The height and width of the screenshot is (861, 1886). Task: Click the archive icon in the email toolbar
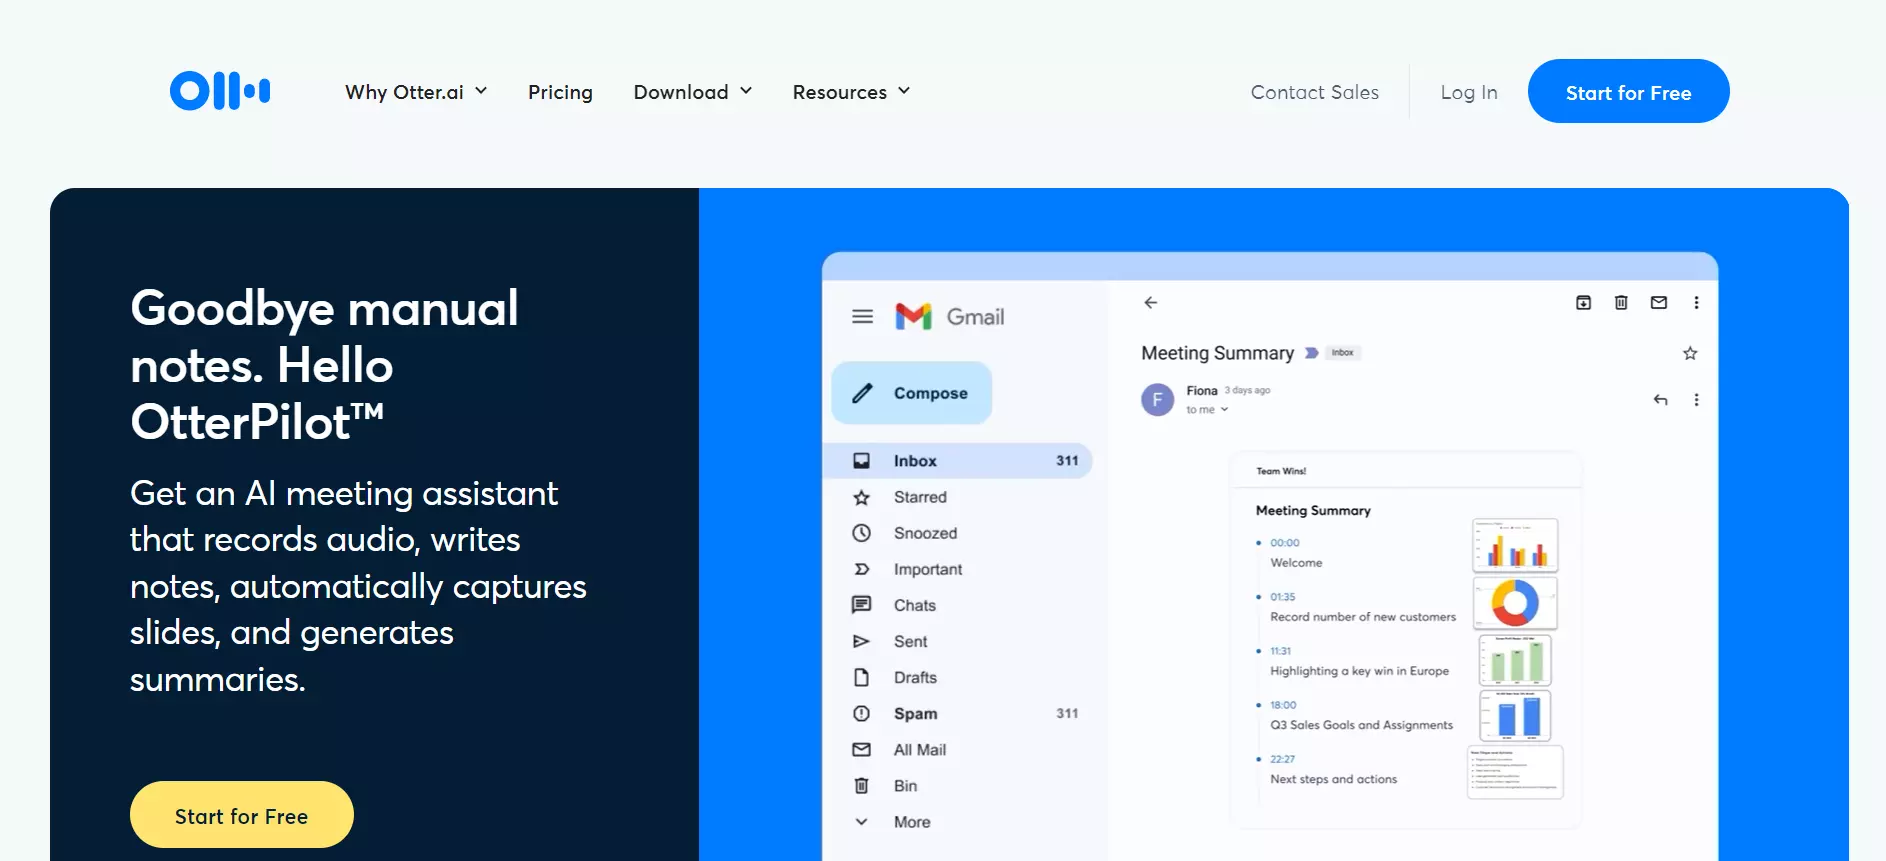(1583, 302)
